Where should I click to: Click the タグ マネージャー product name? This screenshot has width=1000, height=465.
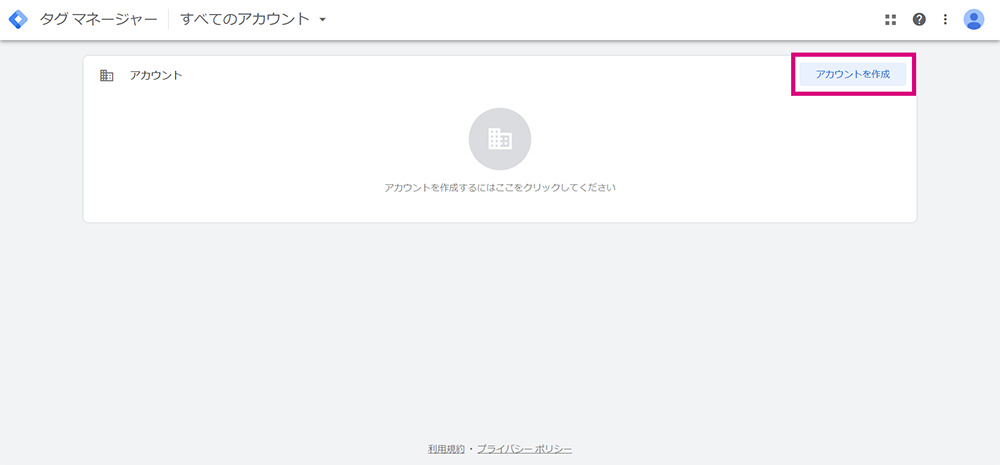tap(98, 19)
